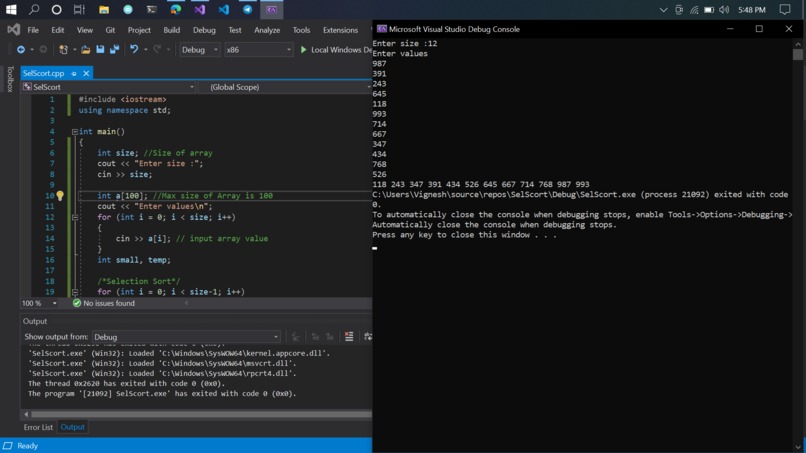Click the Save All icon
Screen dimensions: 806x453
tap(115, 49)
